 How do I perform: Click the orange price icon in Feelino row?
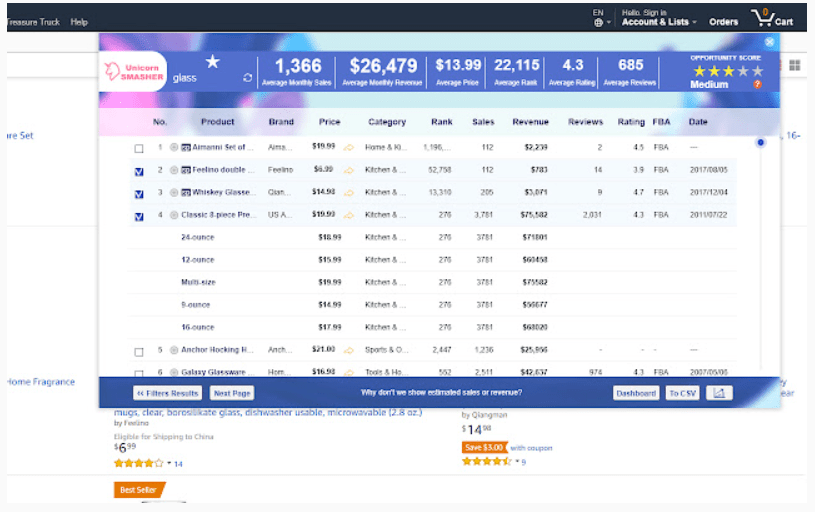pyautogui.click(x=349, y=170)
